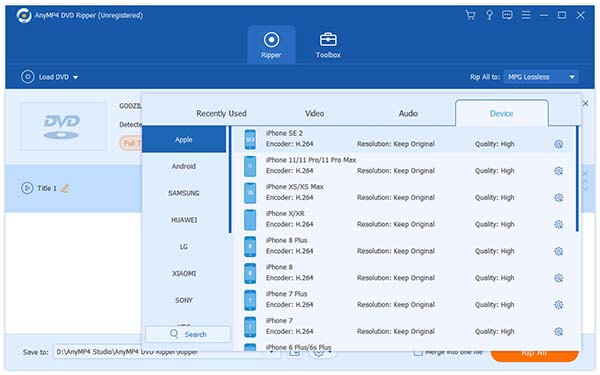The height and width of the screenshot is (375, 600).
Task: Click the Search box in brand list
Action: coord(188,334)
